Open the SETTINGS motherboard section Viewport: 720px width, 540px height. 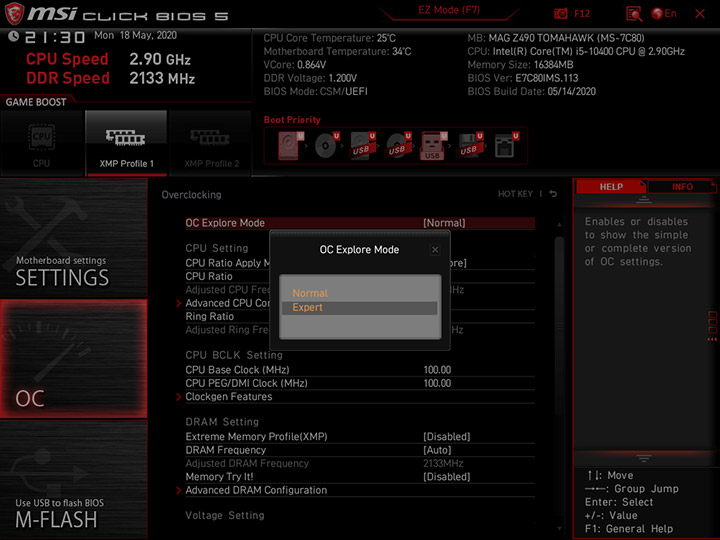tap(73, 238)
